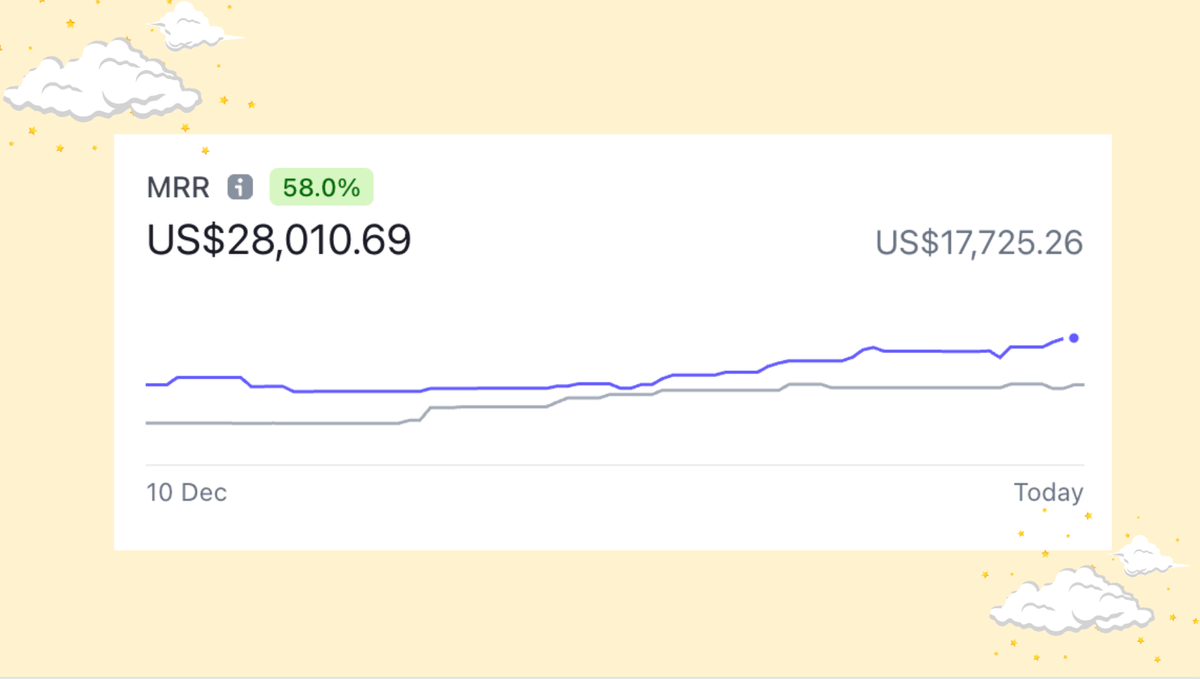Viewport: 1200px width, 679px height.
Task: Click the small cloud above the large top-left cloud
Action: coord(195,27)
